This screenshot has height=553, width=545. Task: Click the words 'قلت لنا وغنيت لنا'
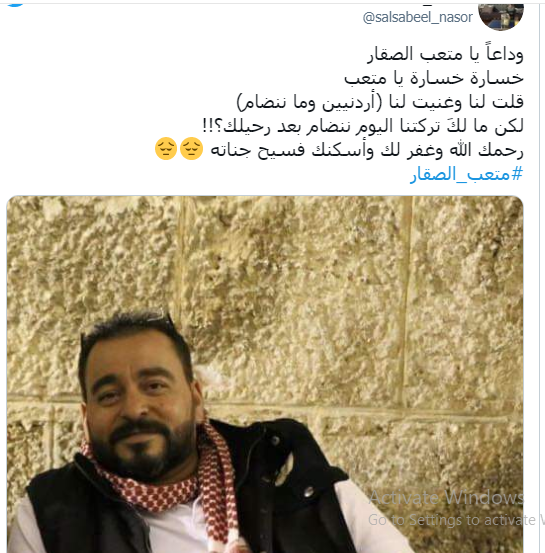[456, 102]
